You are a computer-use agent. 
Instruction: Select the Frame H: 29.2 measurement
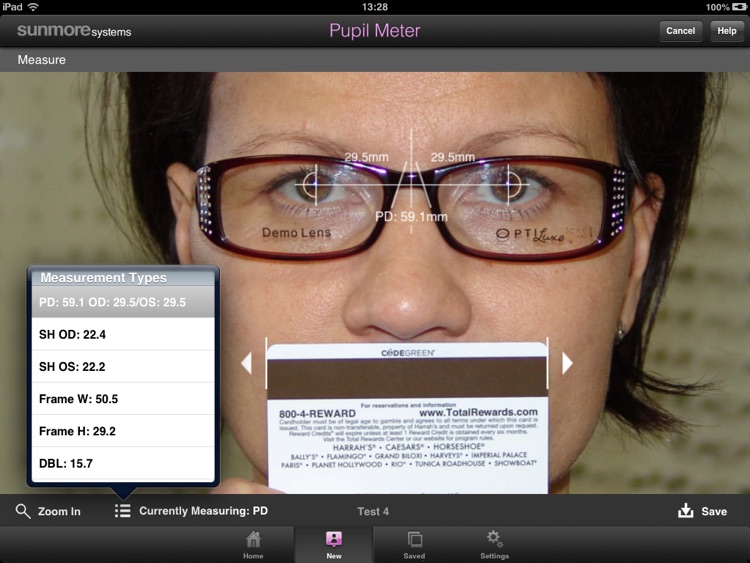pos(123,431)
